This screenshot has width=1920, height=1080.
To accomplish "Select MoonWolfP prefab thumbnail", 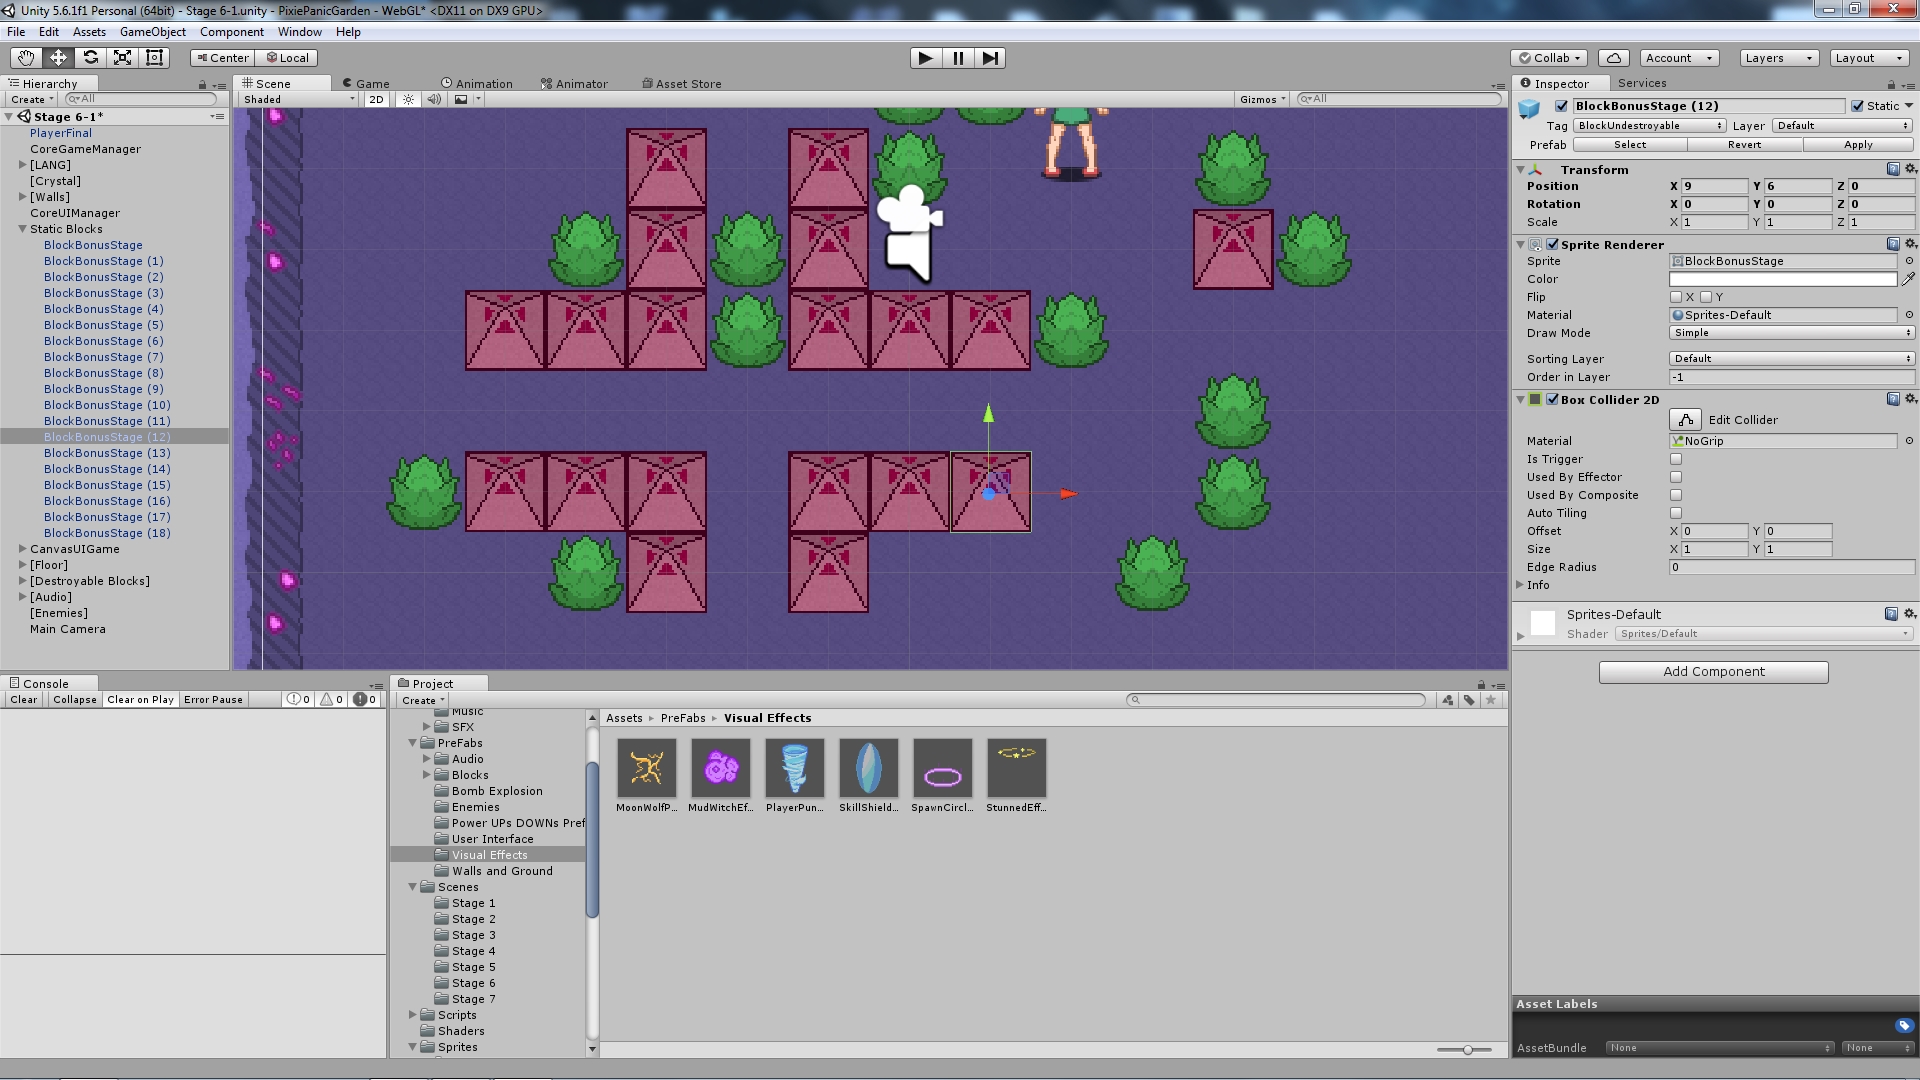I will coord(647,768).
